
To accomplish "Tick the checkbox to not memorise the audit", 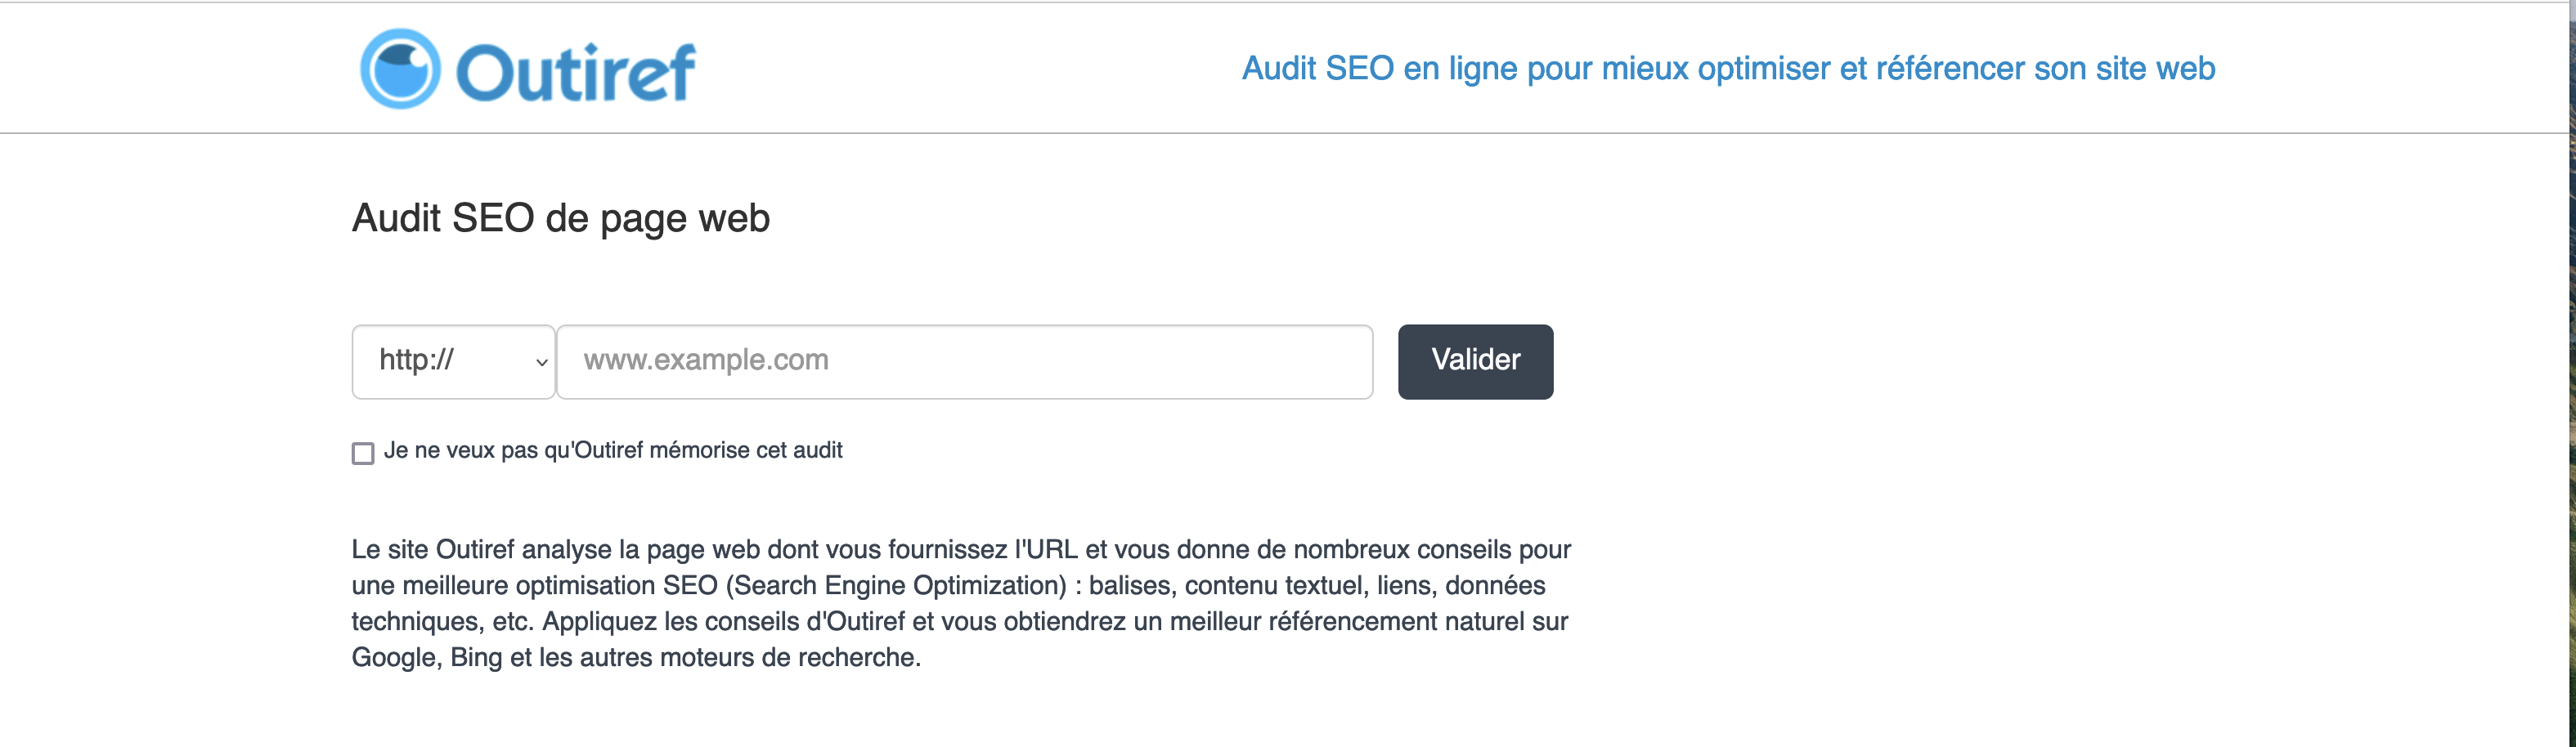I will click(x=363, y=453).
